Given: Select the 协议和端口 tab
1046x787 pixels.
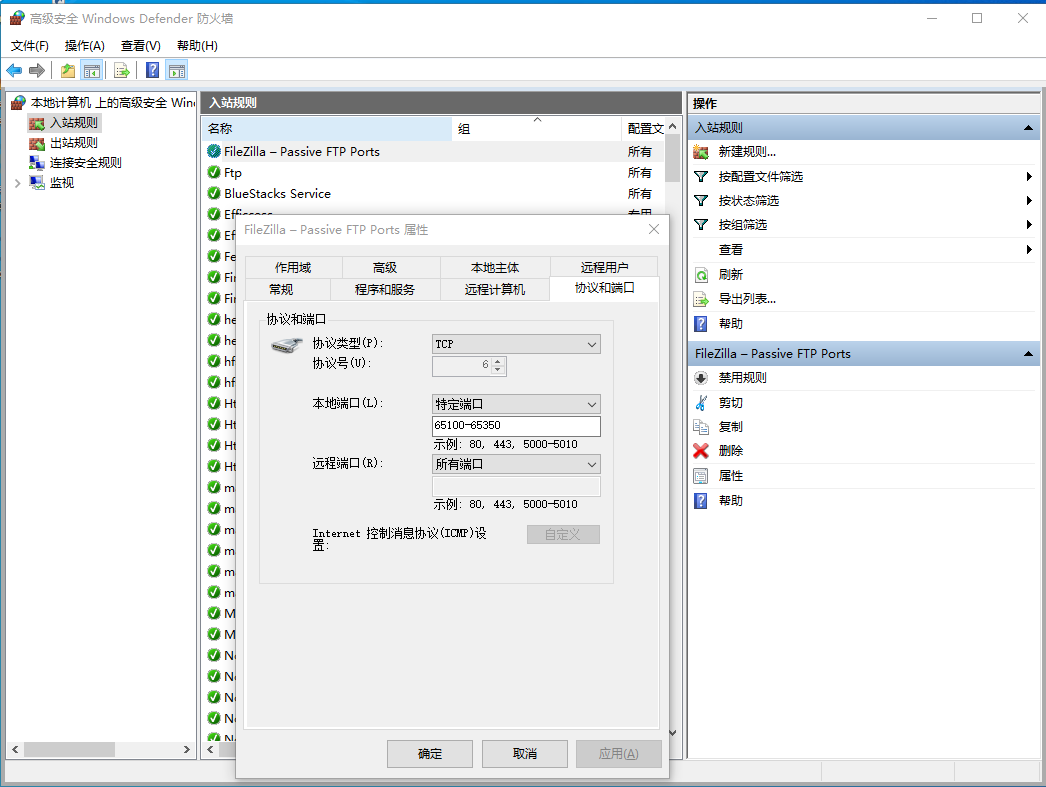Looking at the screenshot, I should pos(604,288).
